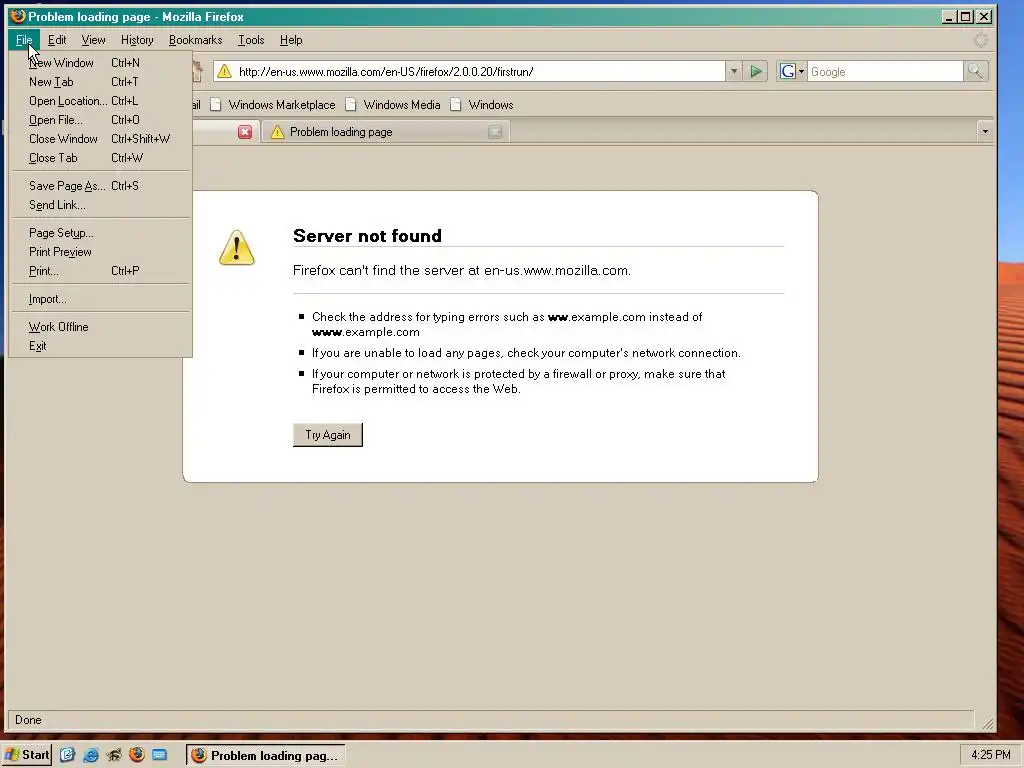Click the Windows Start button
Viewport: 1024px width, 768px height.
tap(26, 755)
